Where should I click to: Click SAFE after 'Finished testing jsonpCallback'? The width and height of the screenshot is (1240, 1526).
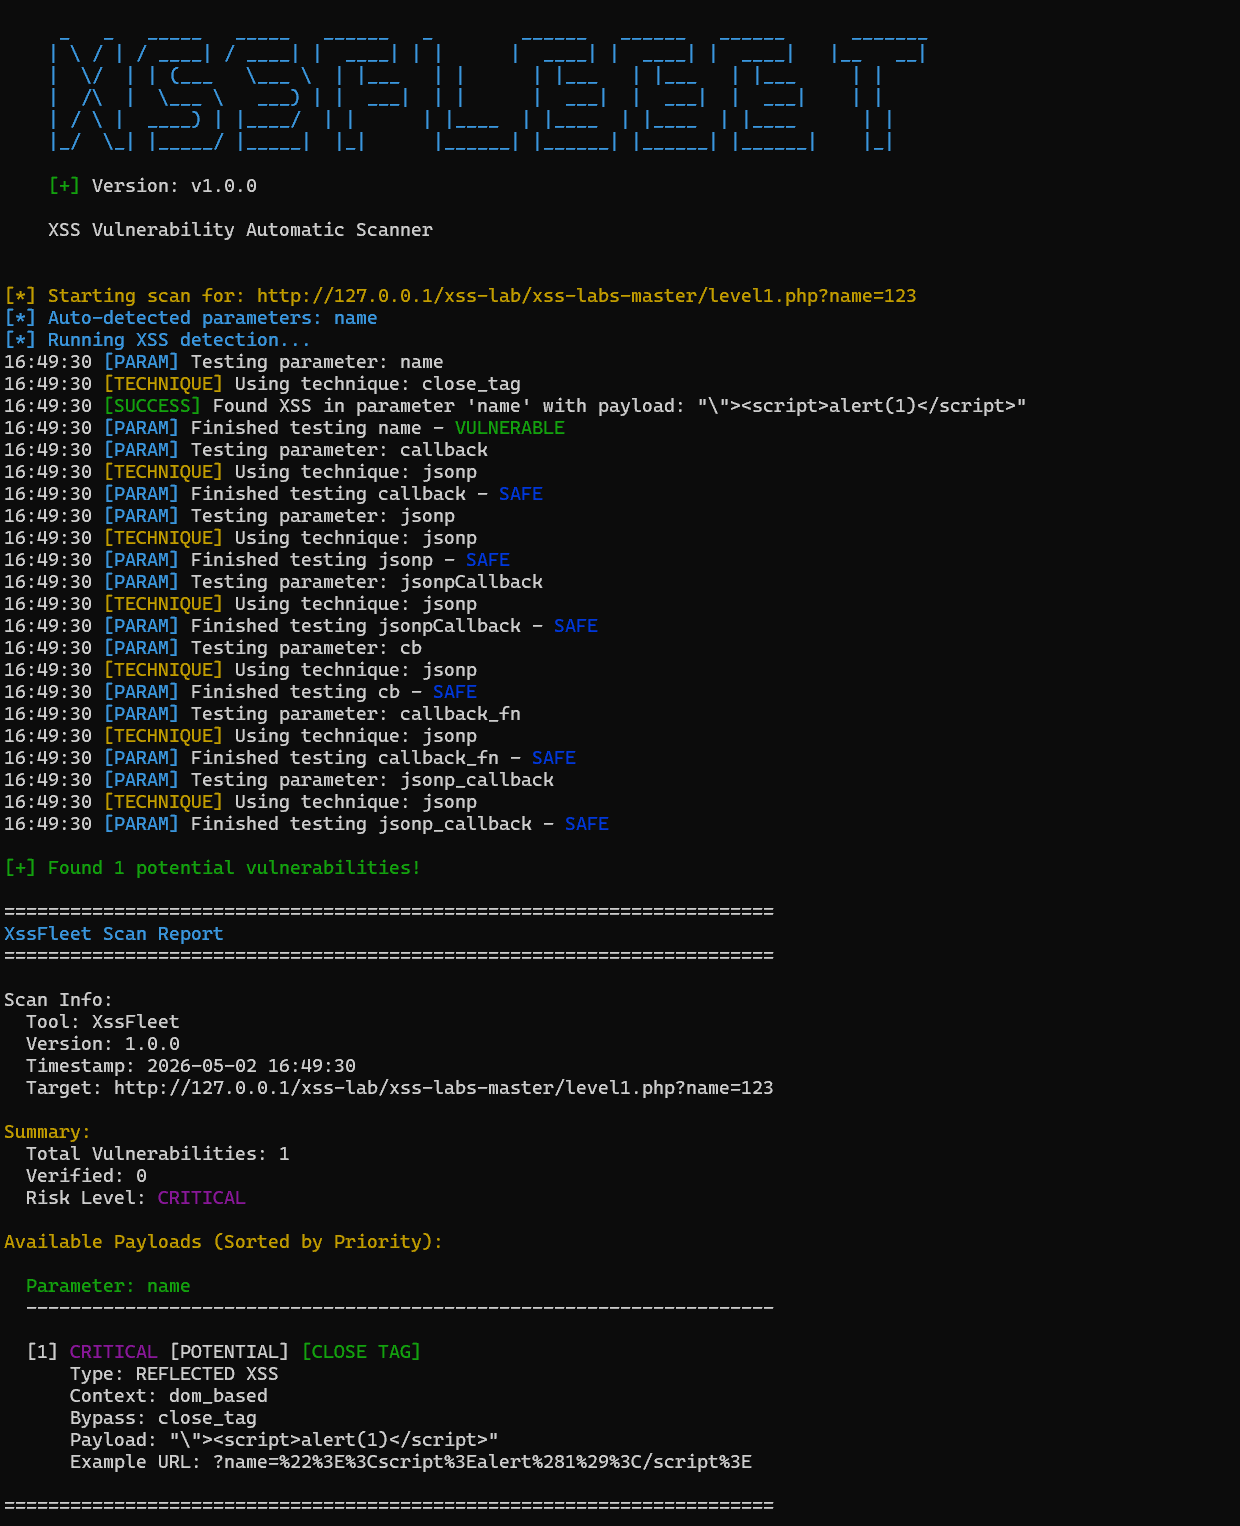575,626
